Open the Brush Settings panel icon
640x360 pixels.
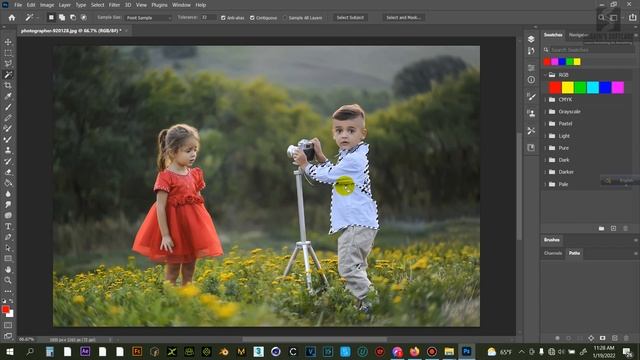click(x=531, y=97)
